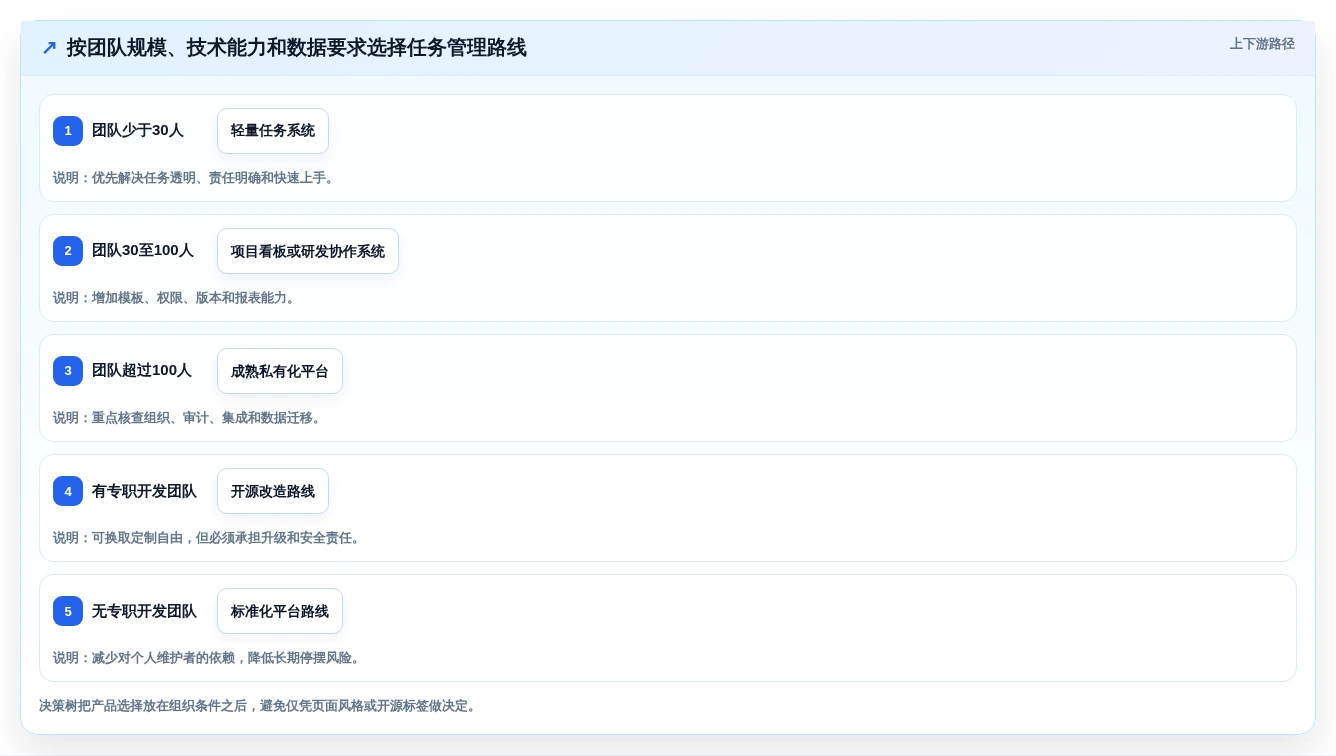Viewport: 1336px width, 756px height.
Task: Select the 项目看板或研发协作系统 chip
Action: 308,251
